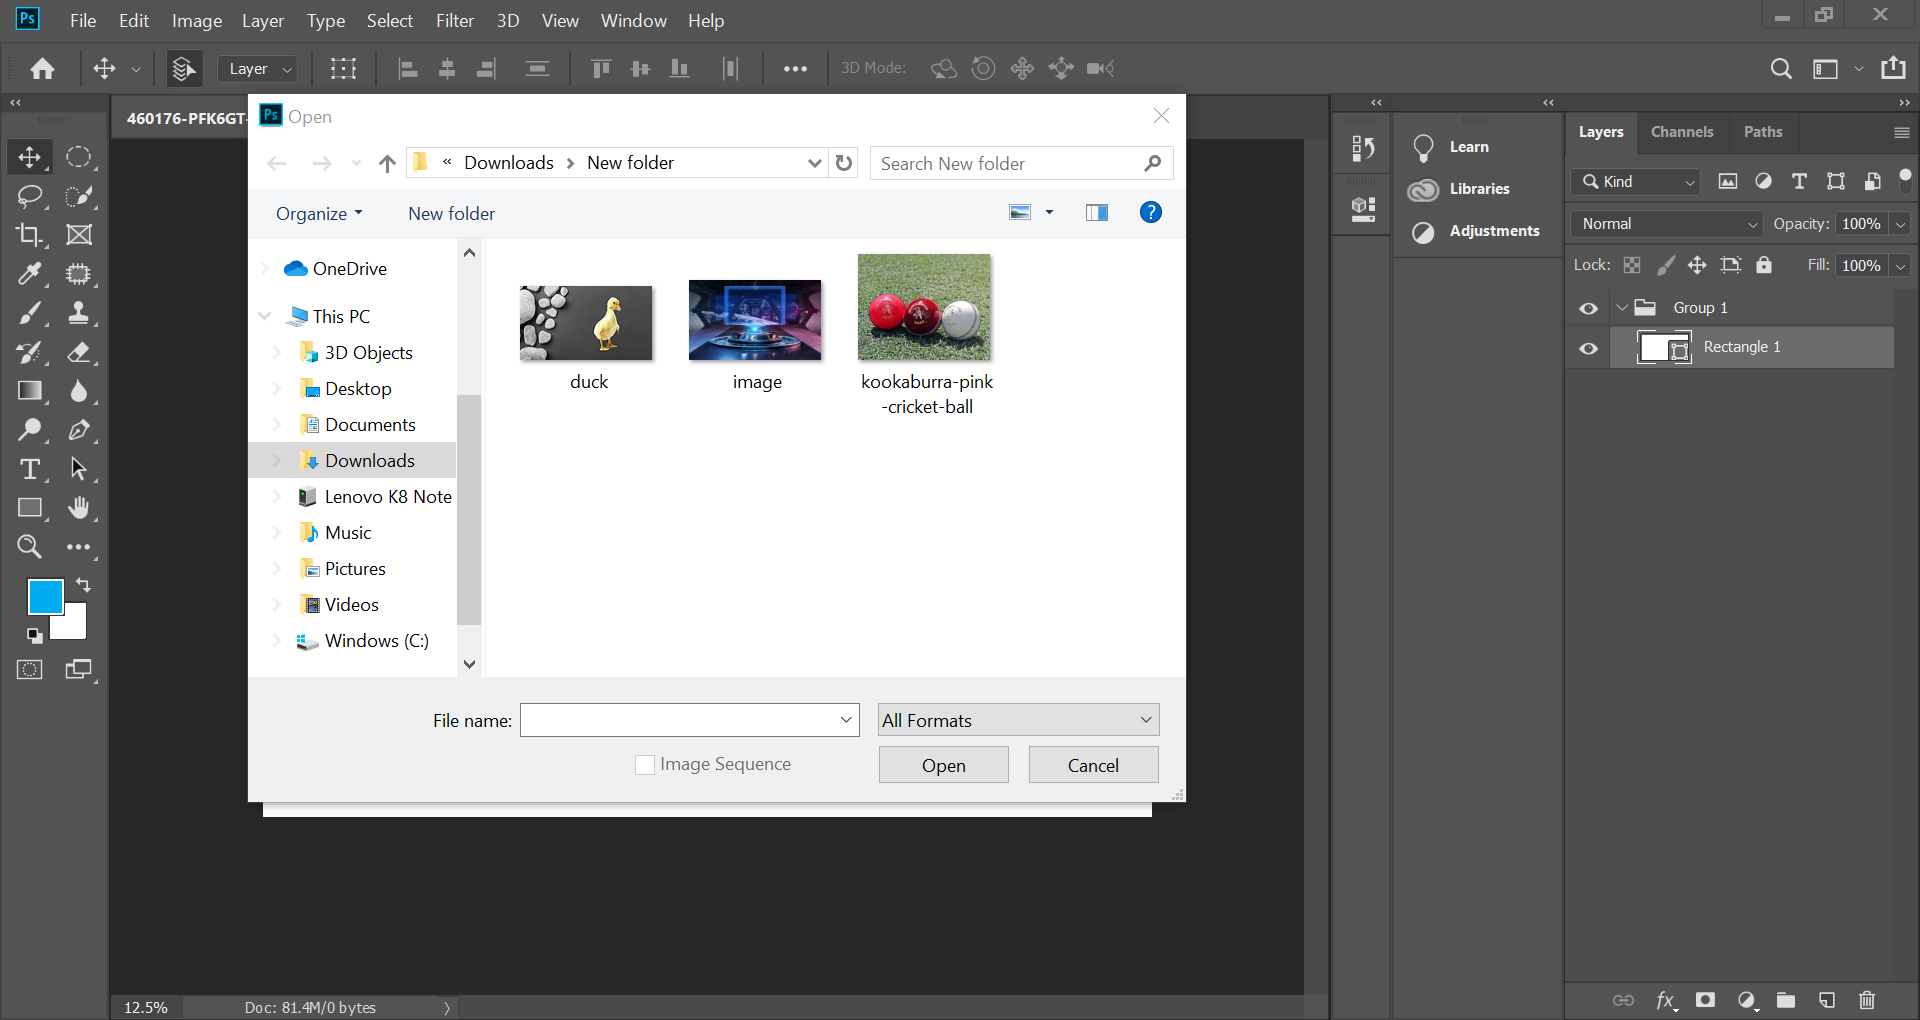Select the duck image thumbnail
This screenshot has height=1020, width=1920.
[x=587, y=323]
